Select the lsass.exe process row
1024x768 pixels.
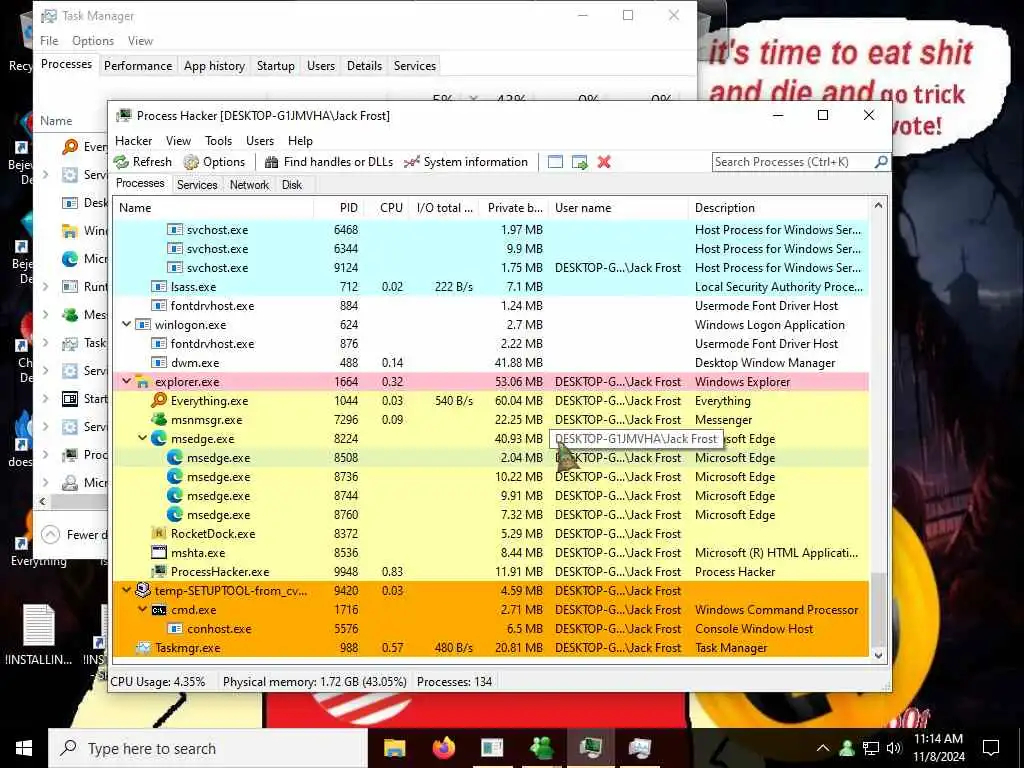coord(490,286)
